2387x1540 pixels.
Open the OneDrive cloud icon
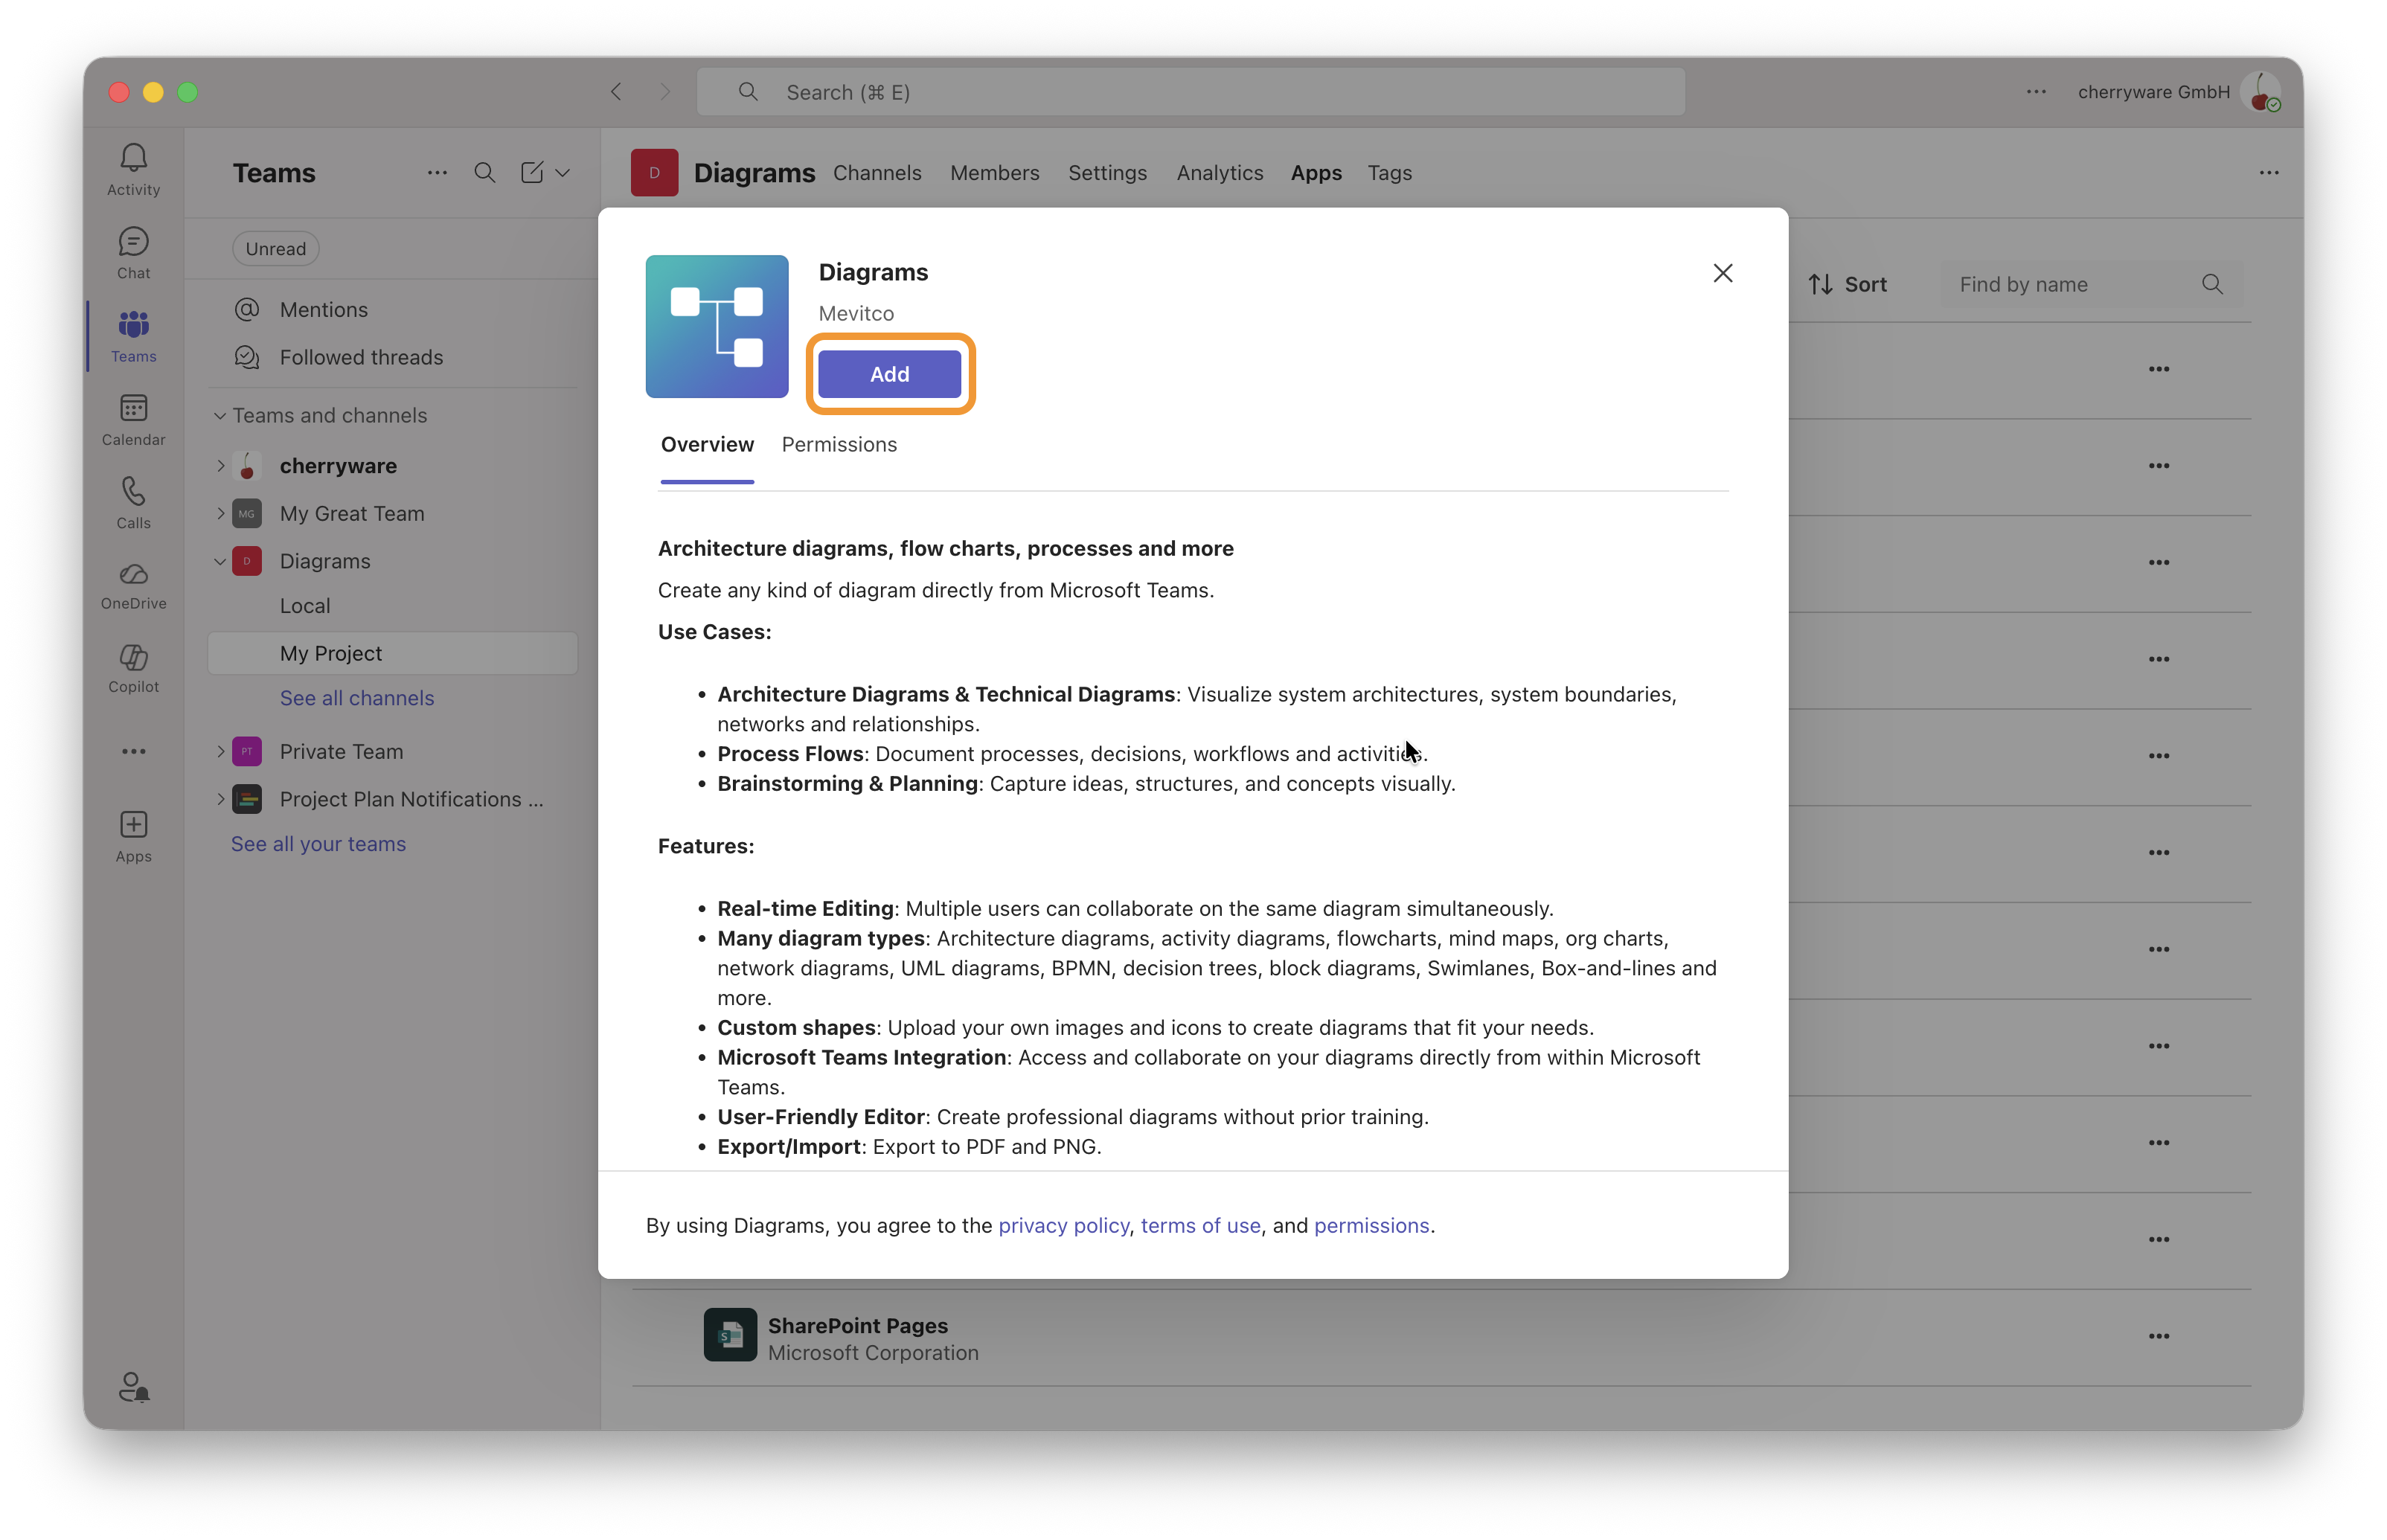pyautogui.click(x=133, y=575)
